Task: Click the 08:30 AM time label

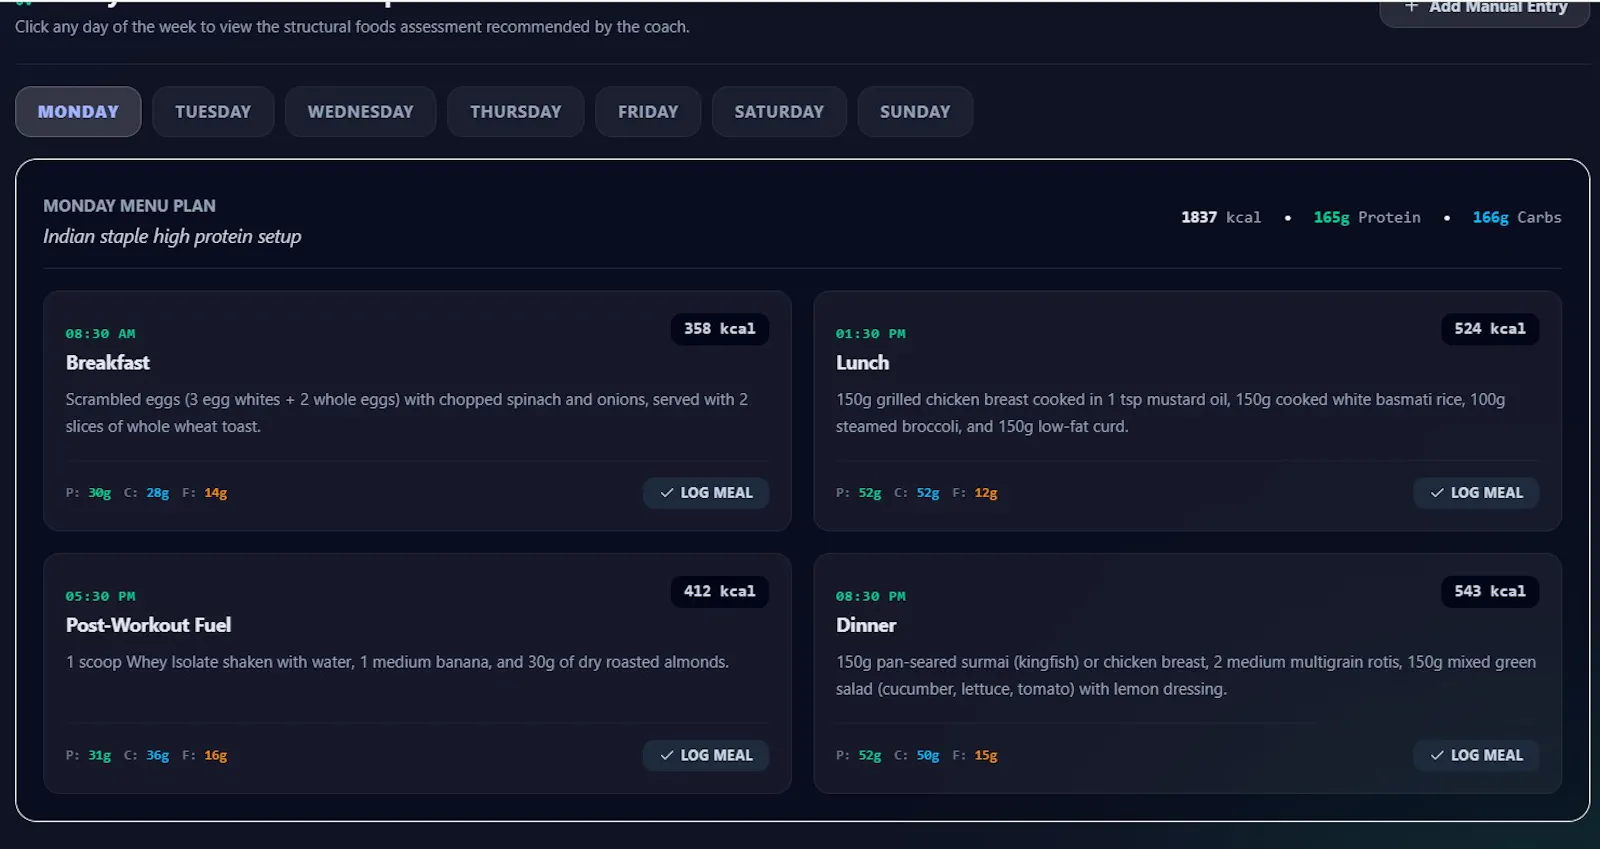Action: (x=100, y=334)
